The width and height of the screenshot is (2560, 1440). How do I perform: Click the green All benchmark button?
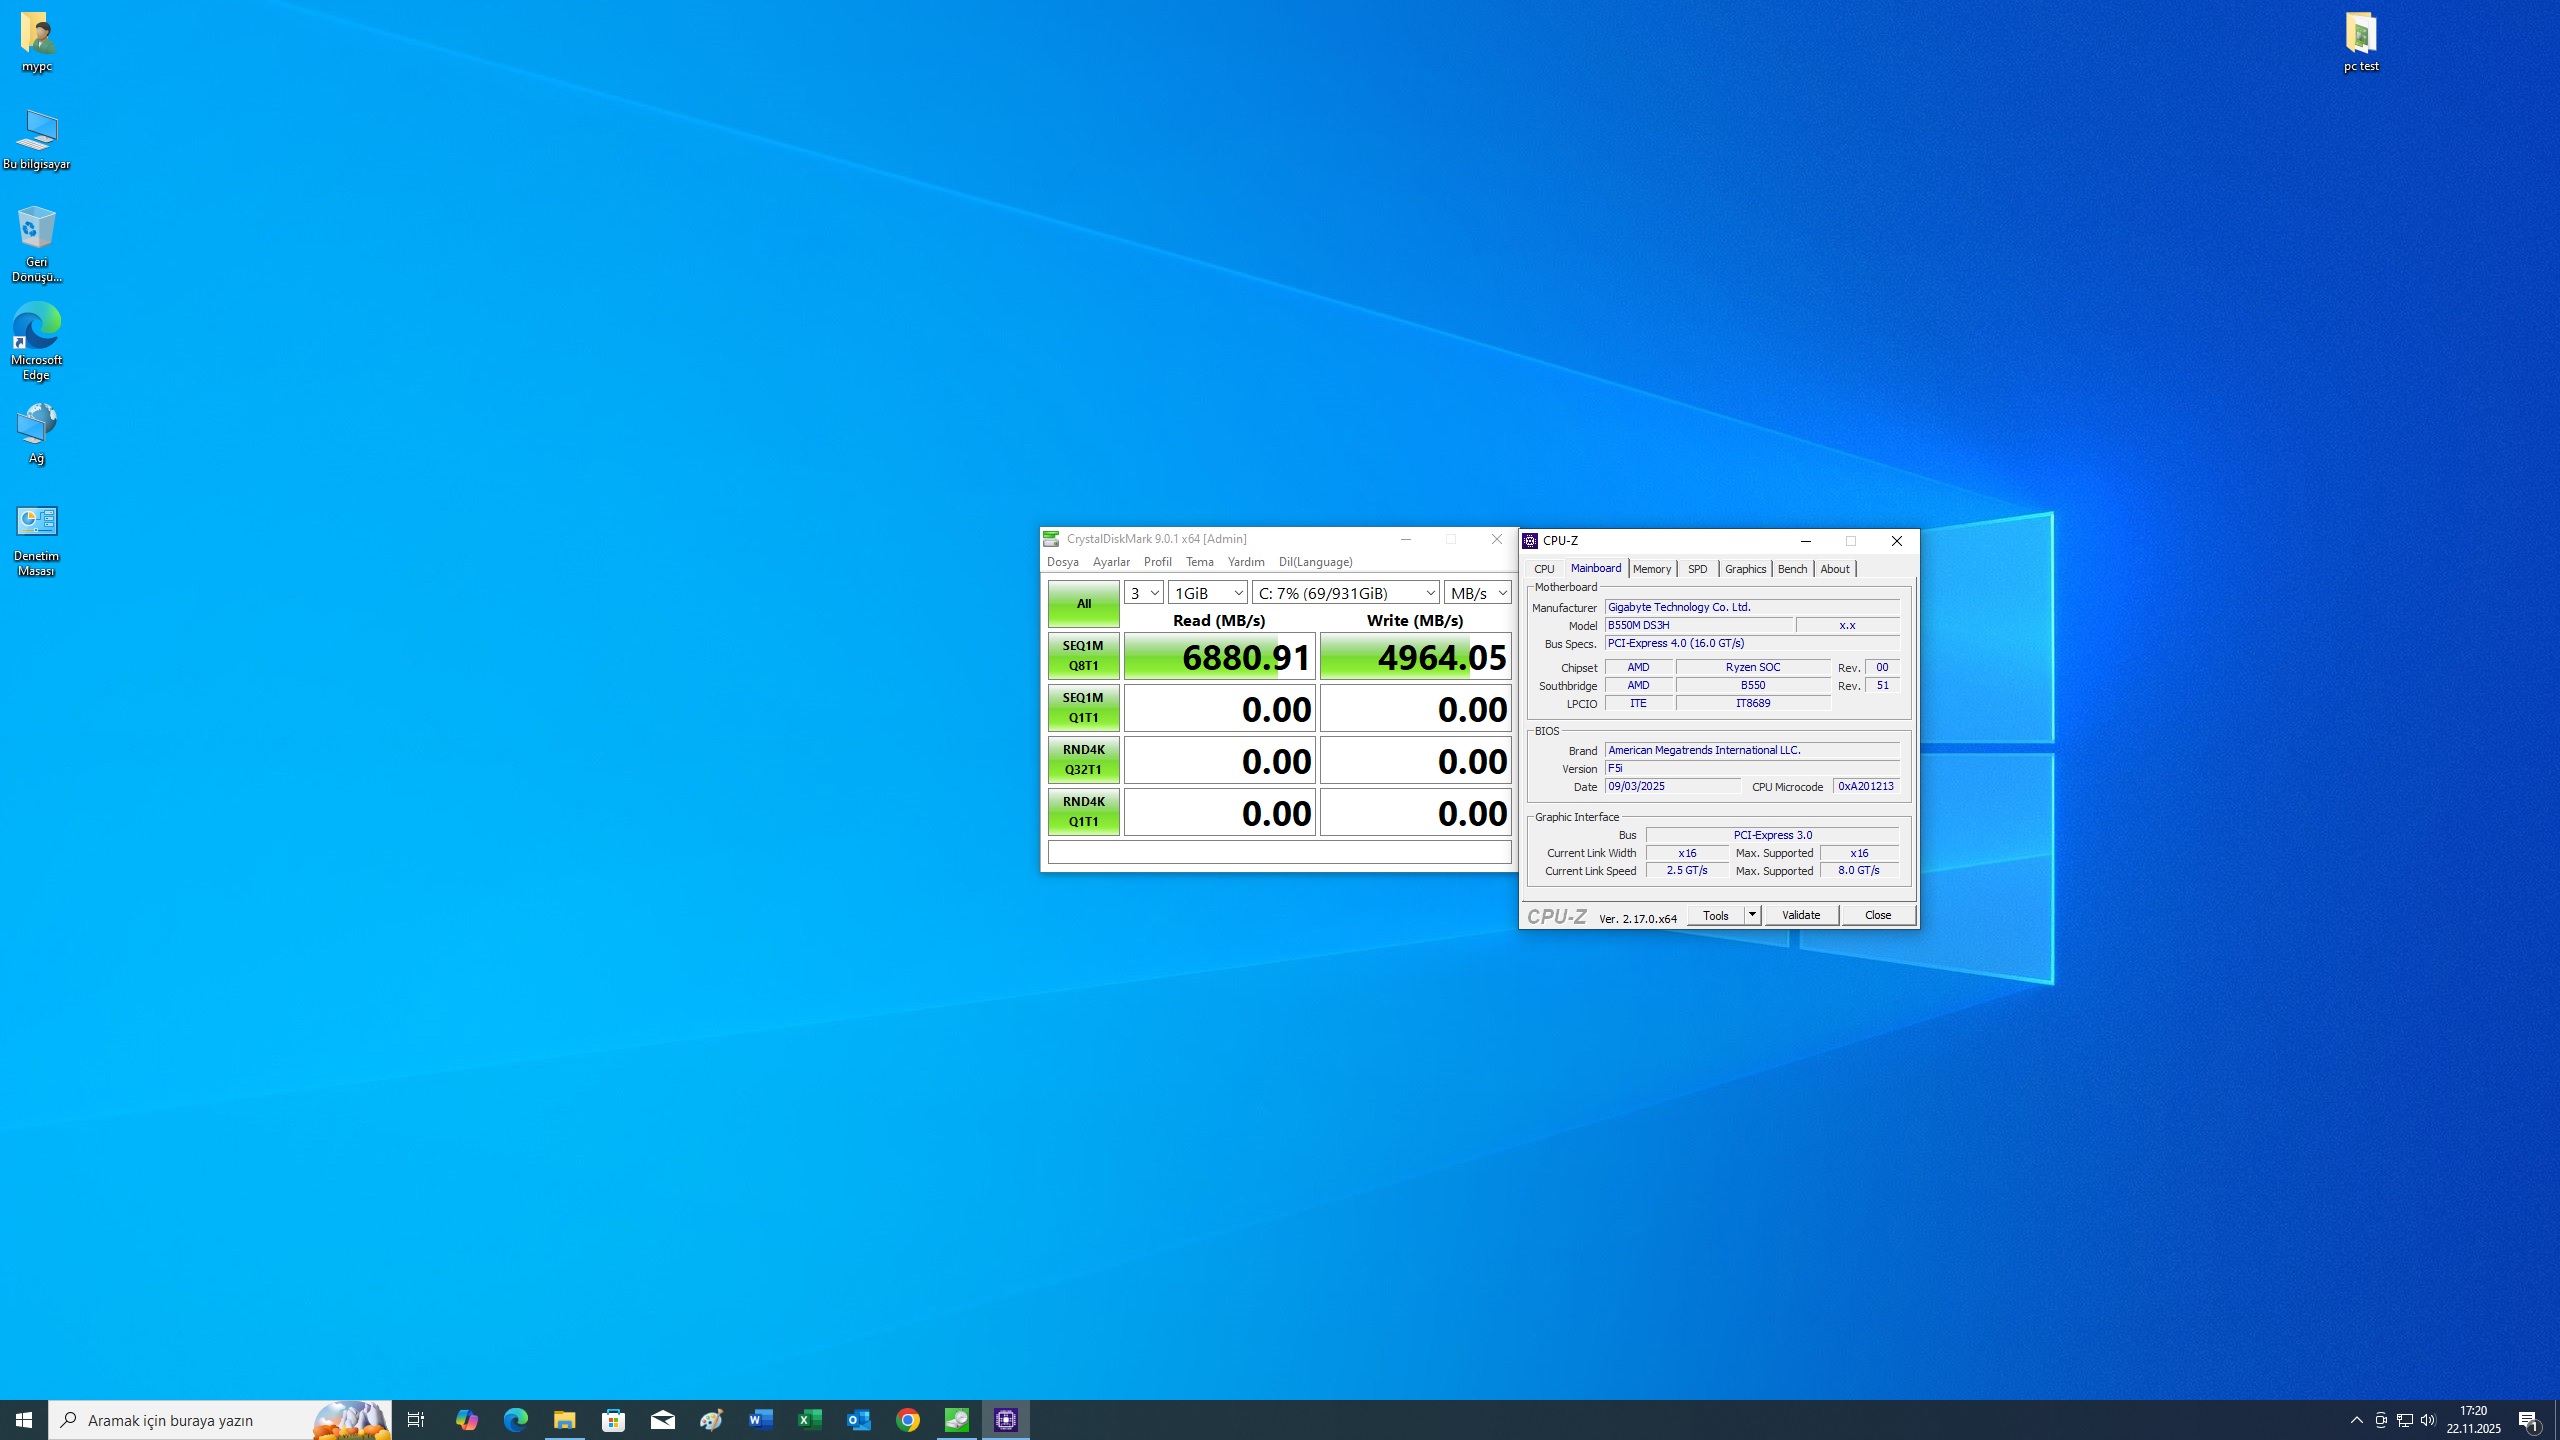tap(1083, 604)
